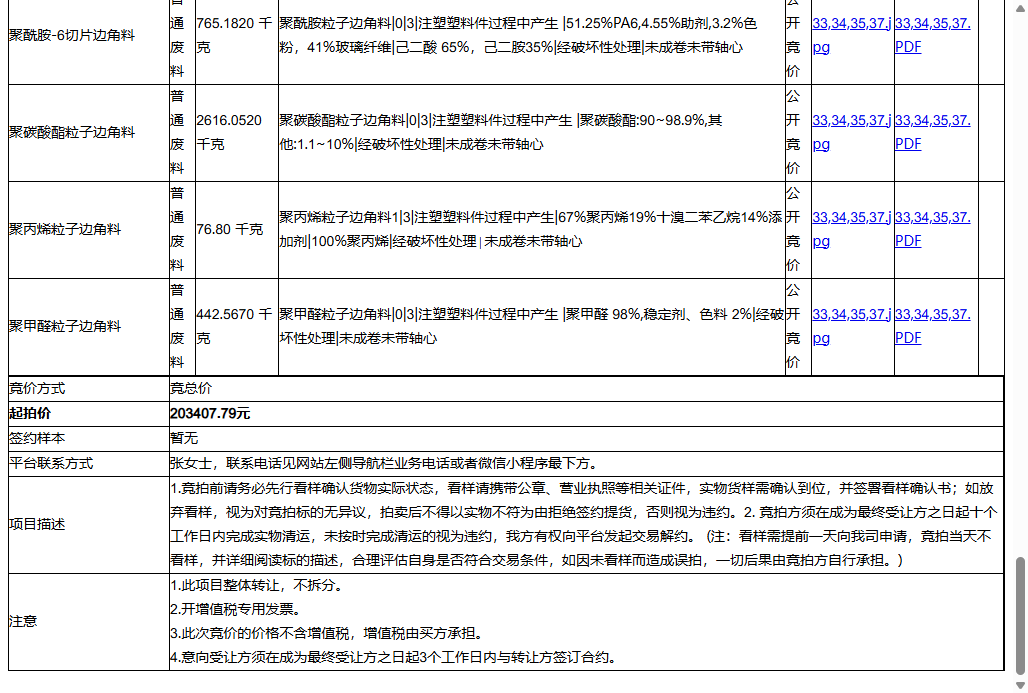Open the PDF link in 聚酰胺-6切片边角料 row
The height and width of the screenshot is (693, 1028).
933,35
